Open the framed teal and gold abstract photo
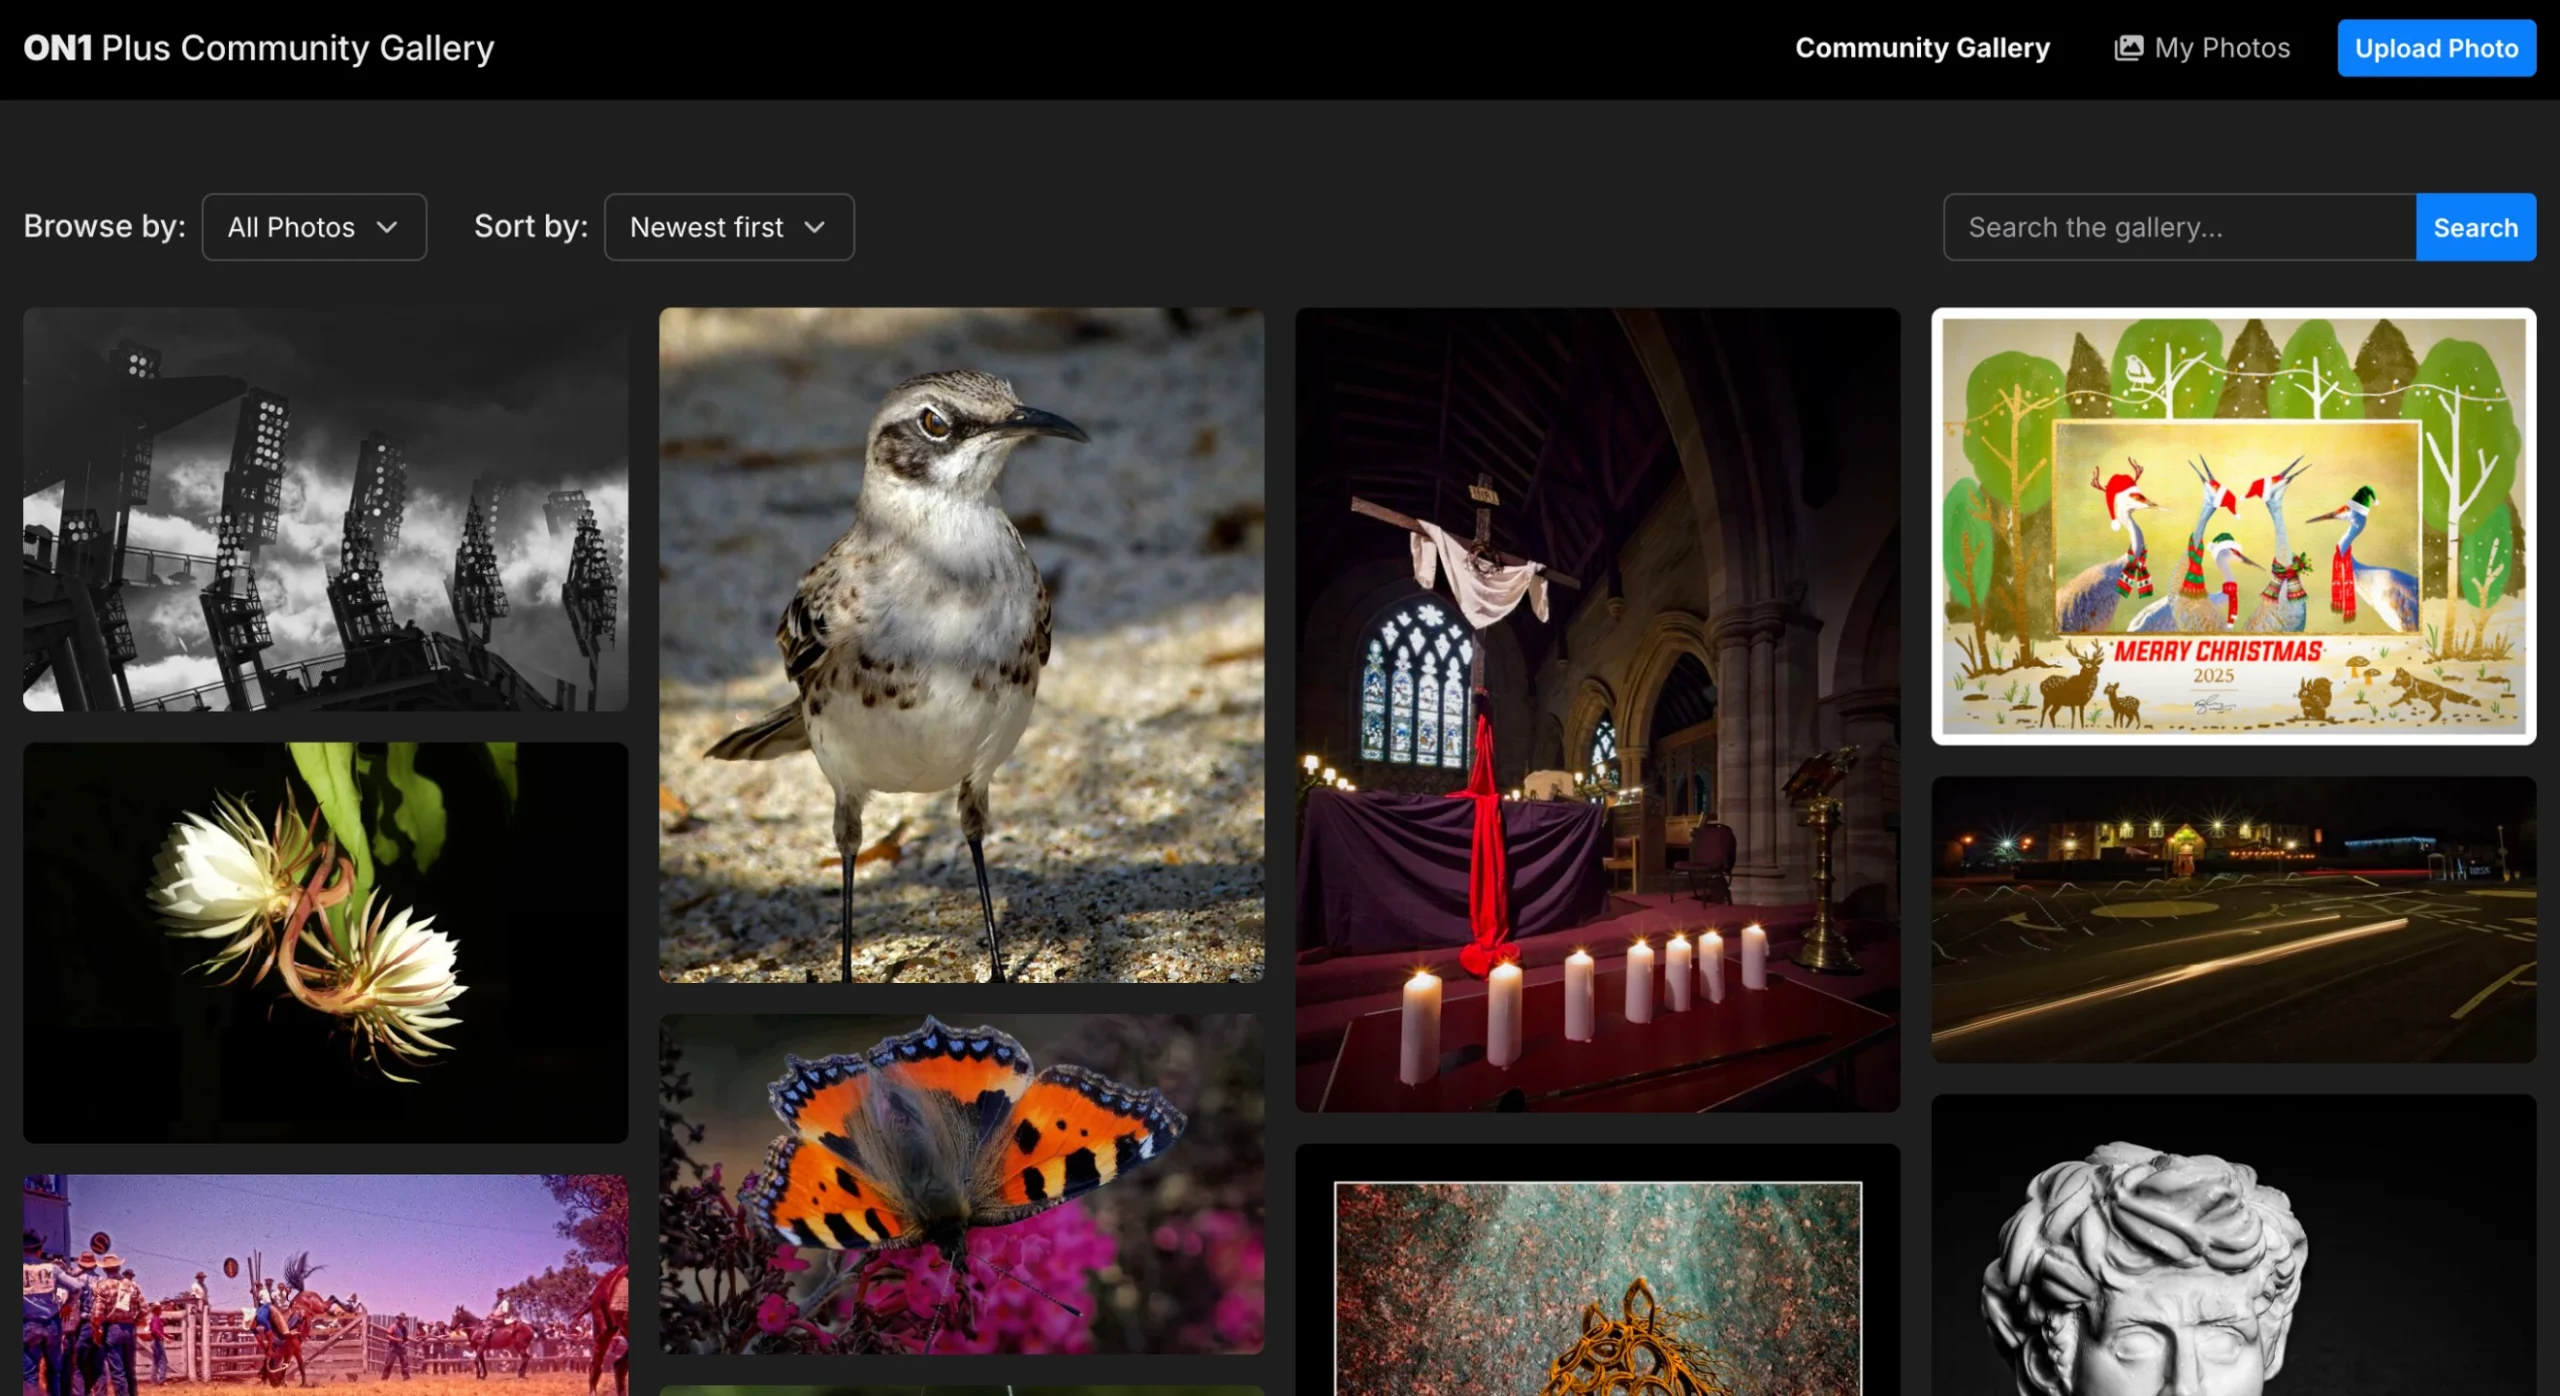The image size is (2560, 1396). click(1597, 1270)
